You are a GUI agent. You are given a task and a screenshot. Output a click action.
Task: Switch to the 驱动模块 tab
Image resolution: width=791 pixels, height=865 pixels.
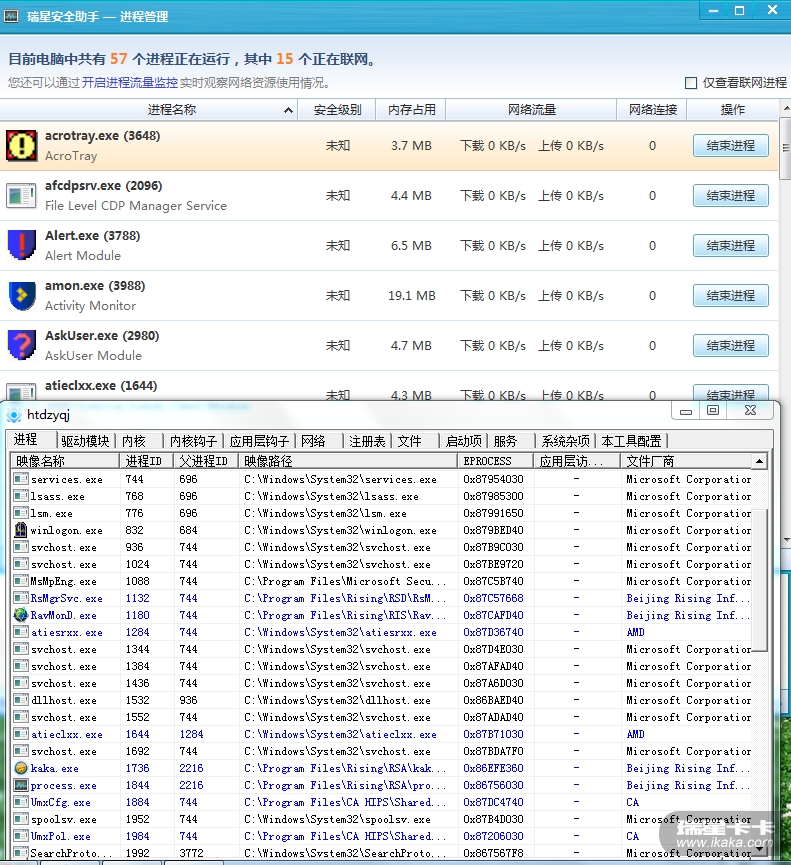85,441
